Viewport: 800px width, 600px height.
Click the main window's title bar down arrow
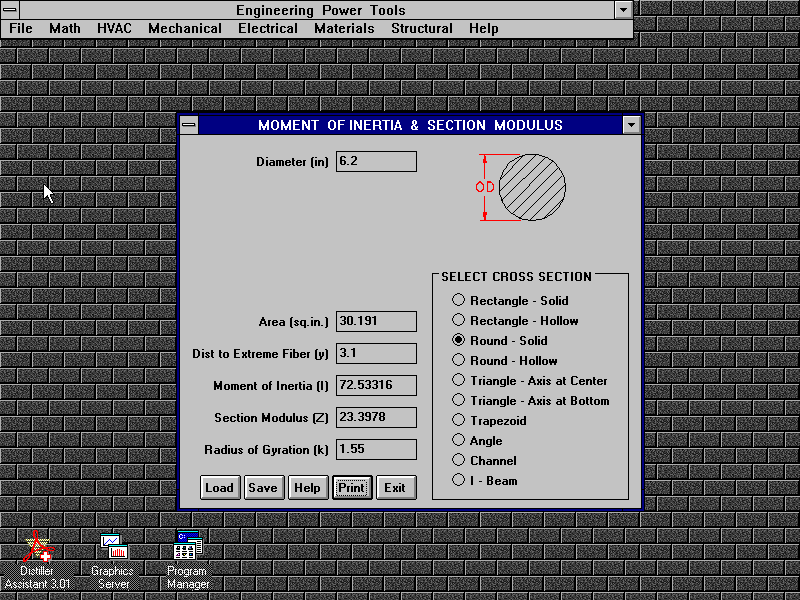623,10
